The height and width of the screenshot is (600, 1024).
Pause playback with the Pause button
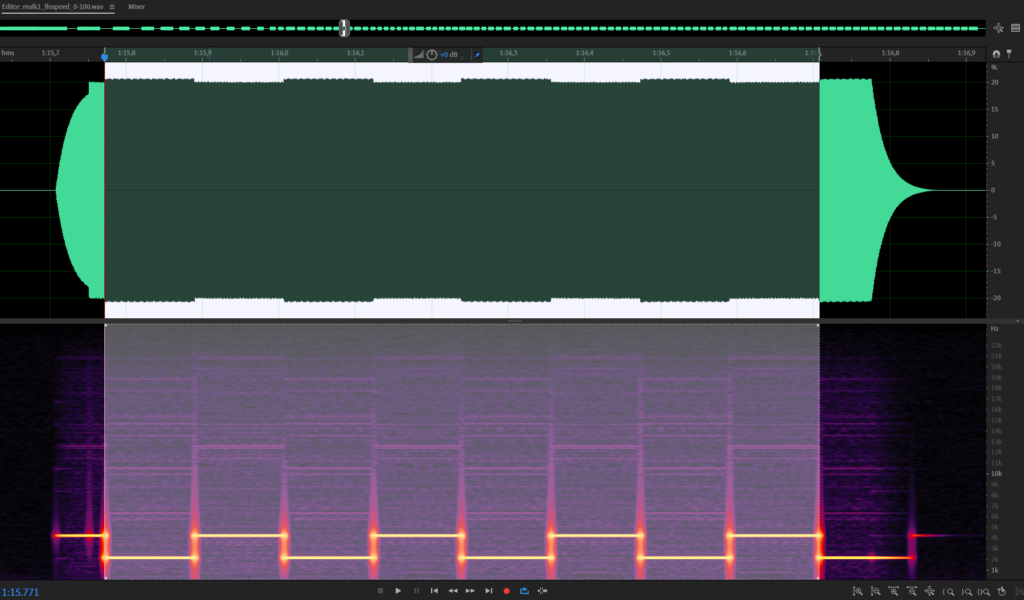pyautogui.click(x=416, y=591)
